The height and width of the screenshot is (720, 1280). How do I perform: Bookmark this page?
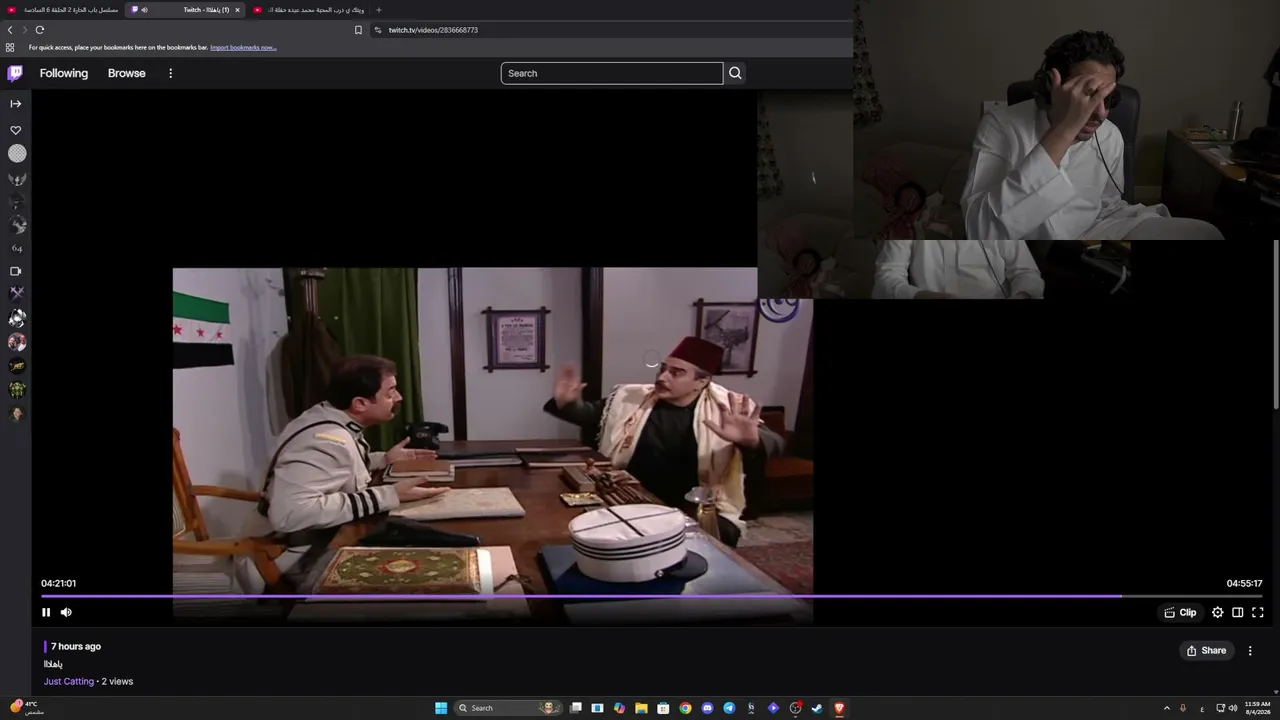click(x=358, y=30)
